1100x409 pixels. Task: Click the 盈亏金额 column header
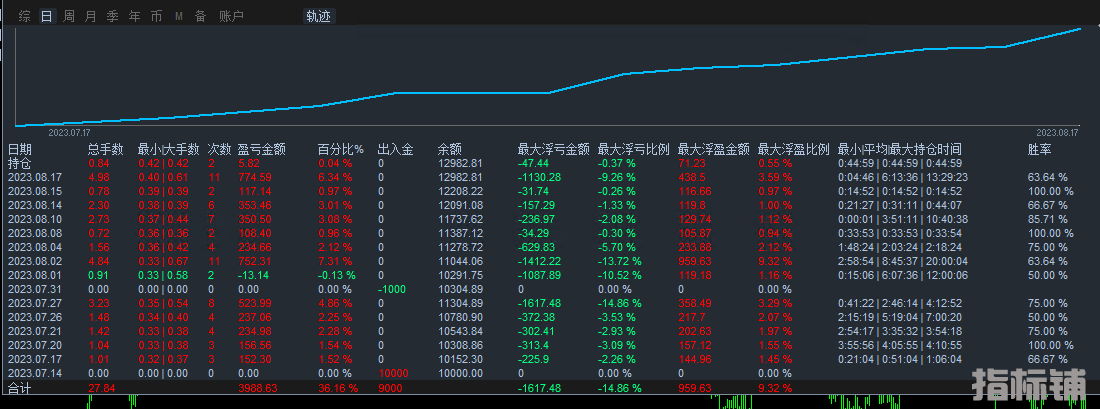pyautogui.click(x=262, y=149)
